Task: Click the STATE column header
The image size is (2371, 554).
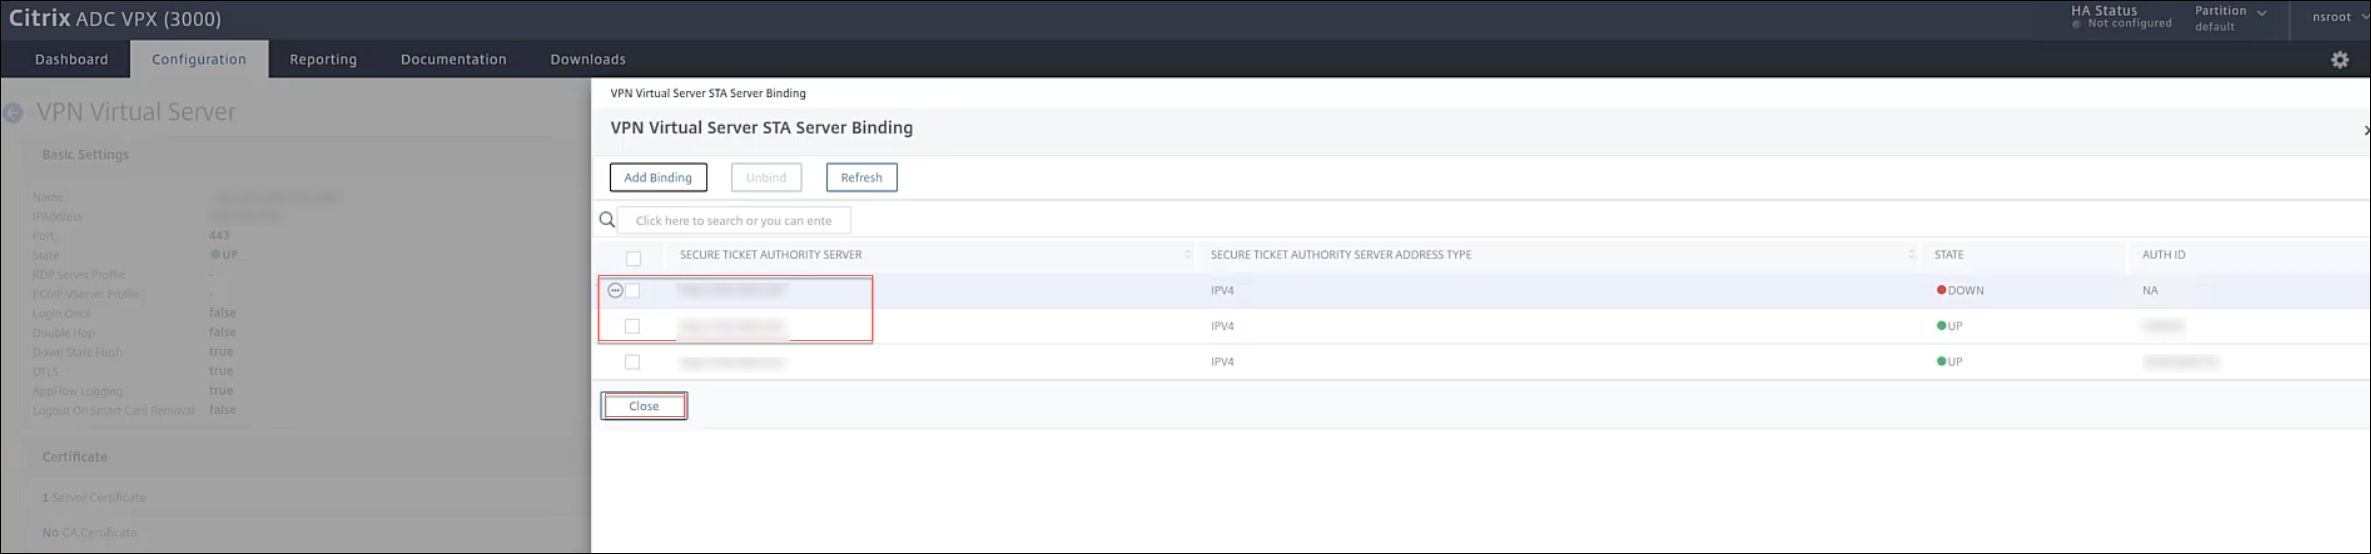Action: (1949, 255)
